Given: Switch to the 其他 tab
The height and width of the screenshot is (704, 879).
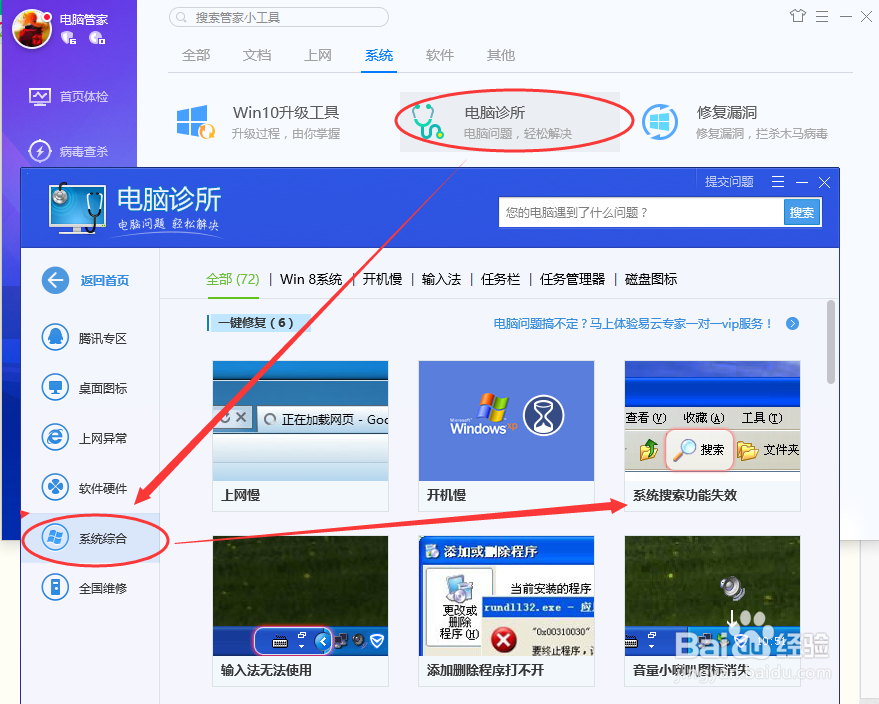Looking at the screenshot, I should (x=501, y=55).
